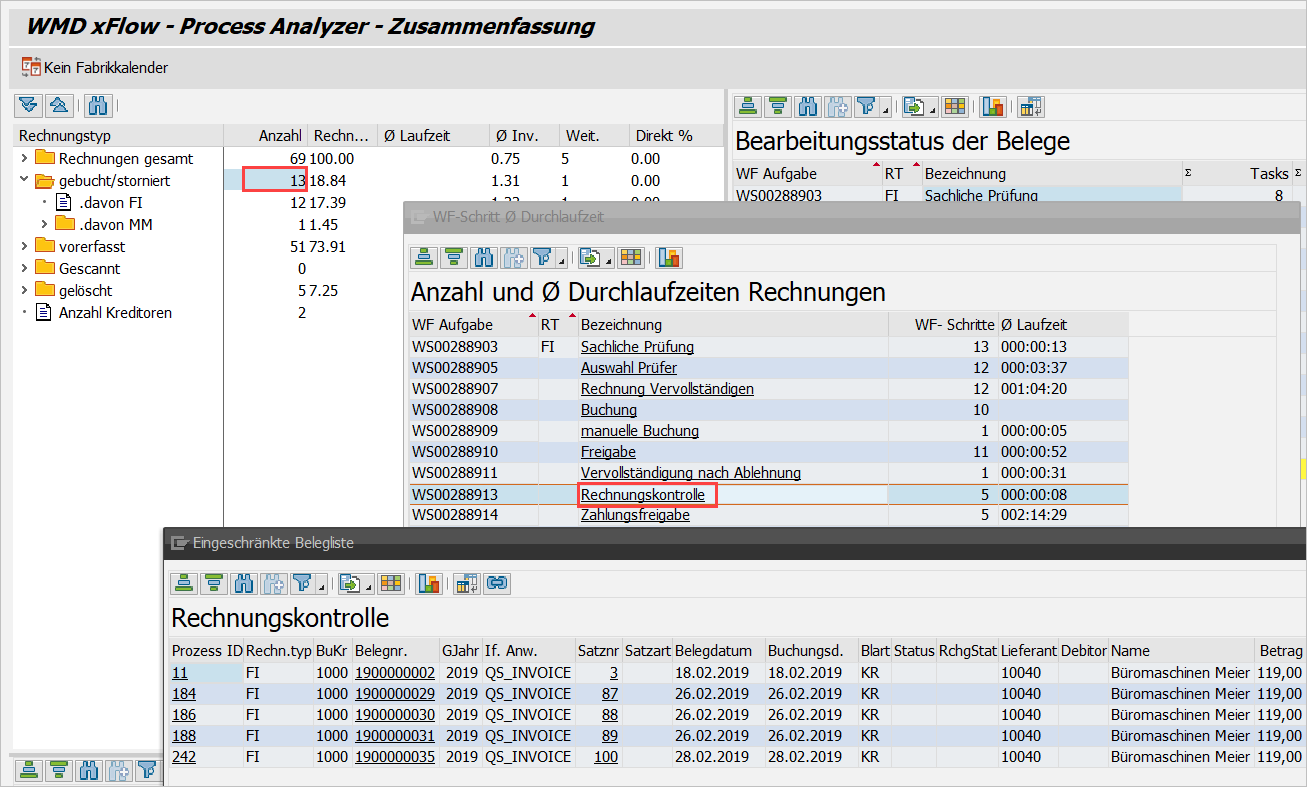
Task: Select the Anzahl Kreditoren tree item
Action: 115,312
